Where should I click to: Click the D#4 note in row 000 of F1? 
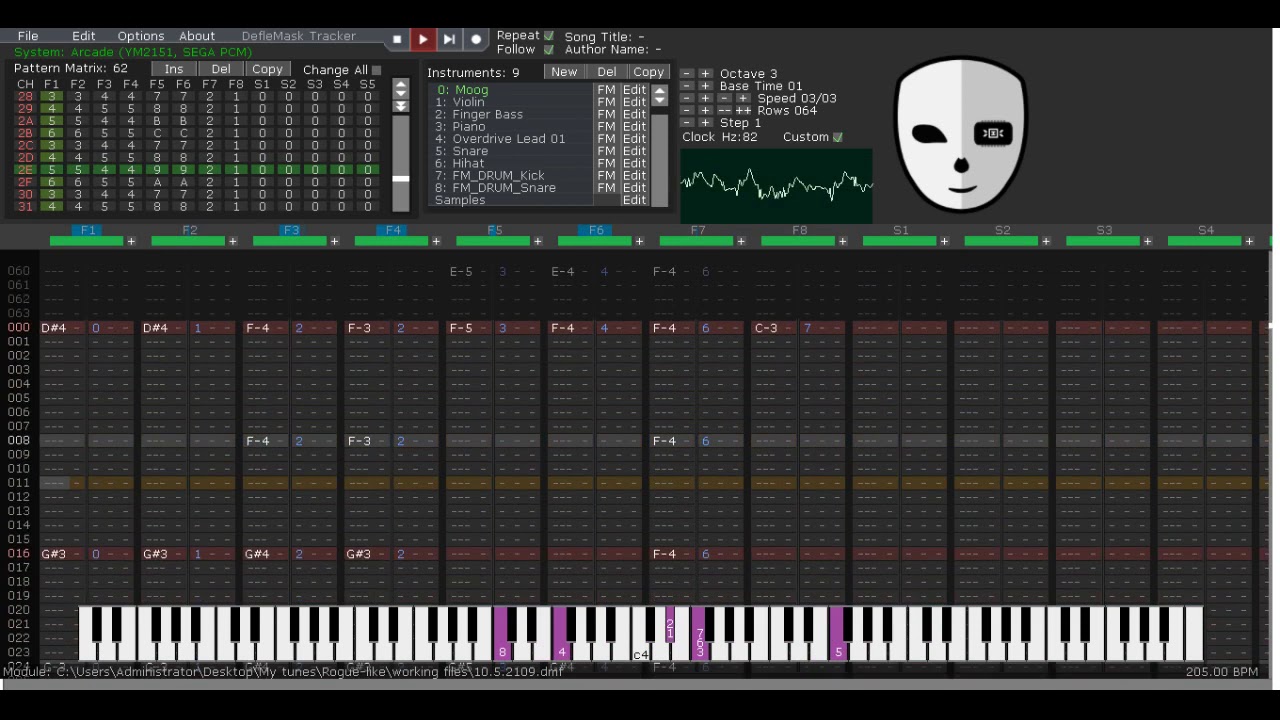click(x=54, y=328)
